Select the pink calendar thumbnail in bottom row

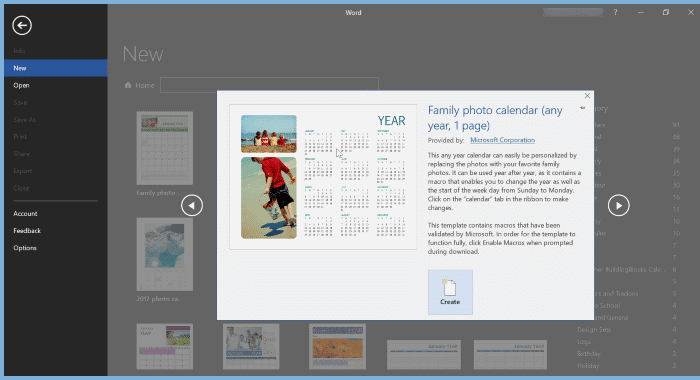[165, 347]
